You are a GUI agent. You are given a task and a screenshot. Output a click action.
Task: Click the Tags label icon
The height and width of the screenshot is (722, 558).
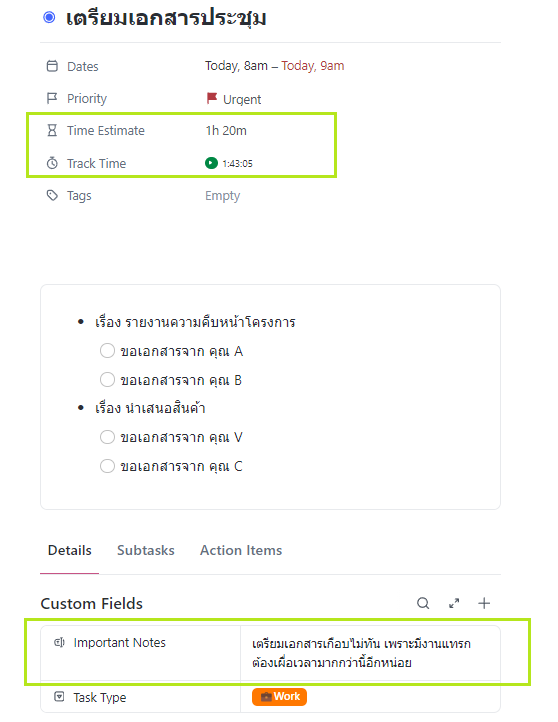(x=52, y=196)
